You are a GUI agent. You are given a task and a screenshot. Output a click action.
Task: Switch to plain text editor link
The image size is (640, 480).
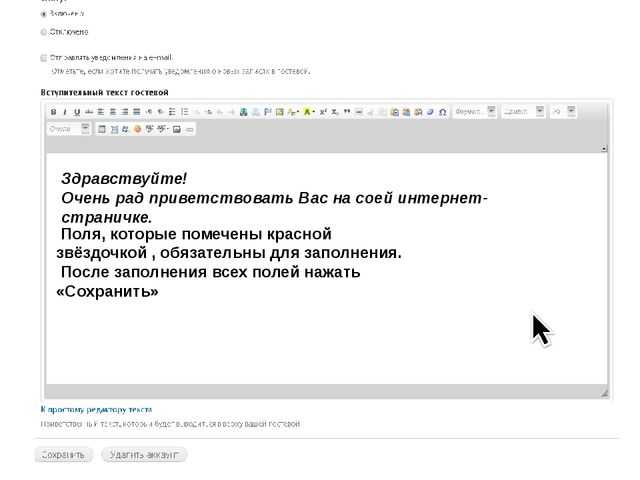(x=96, y=409)
